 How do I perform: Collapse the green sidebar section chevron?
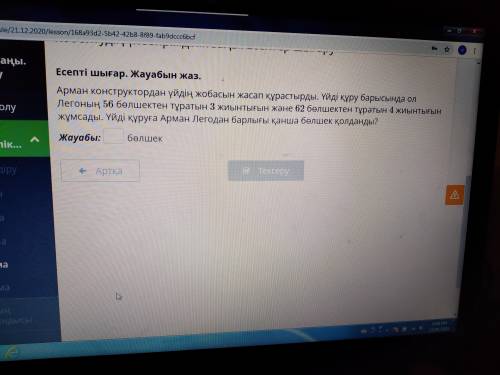(x=35, y=139)
